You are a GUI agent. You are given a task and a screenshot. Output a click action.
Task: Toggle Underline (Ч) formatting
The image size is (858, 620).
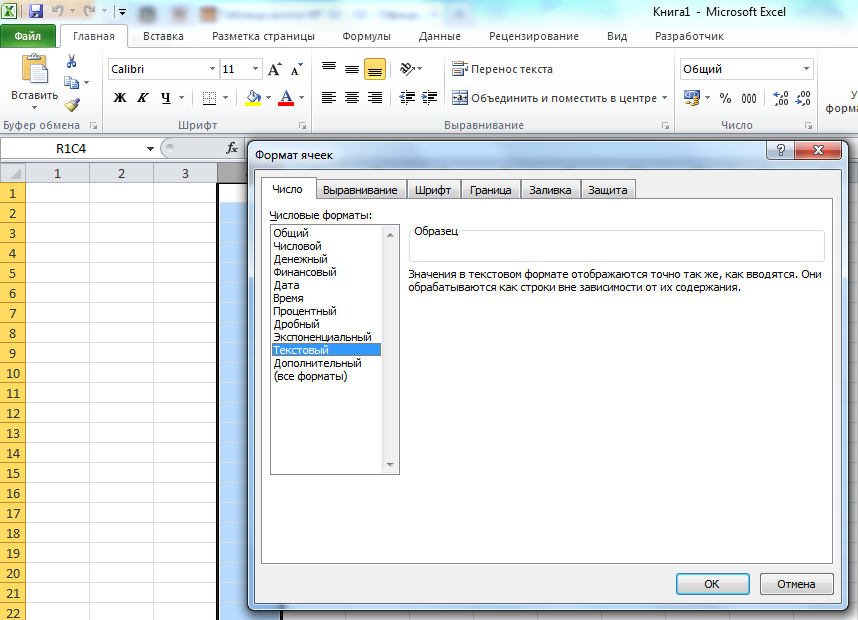click(166, 98)
